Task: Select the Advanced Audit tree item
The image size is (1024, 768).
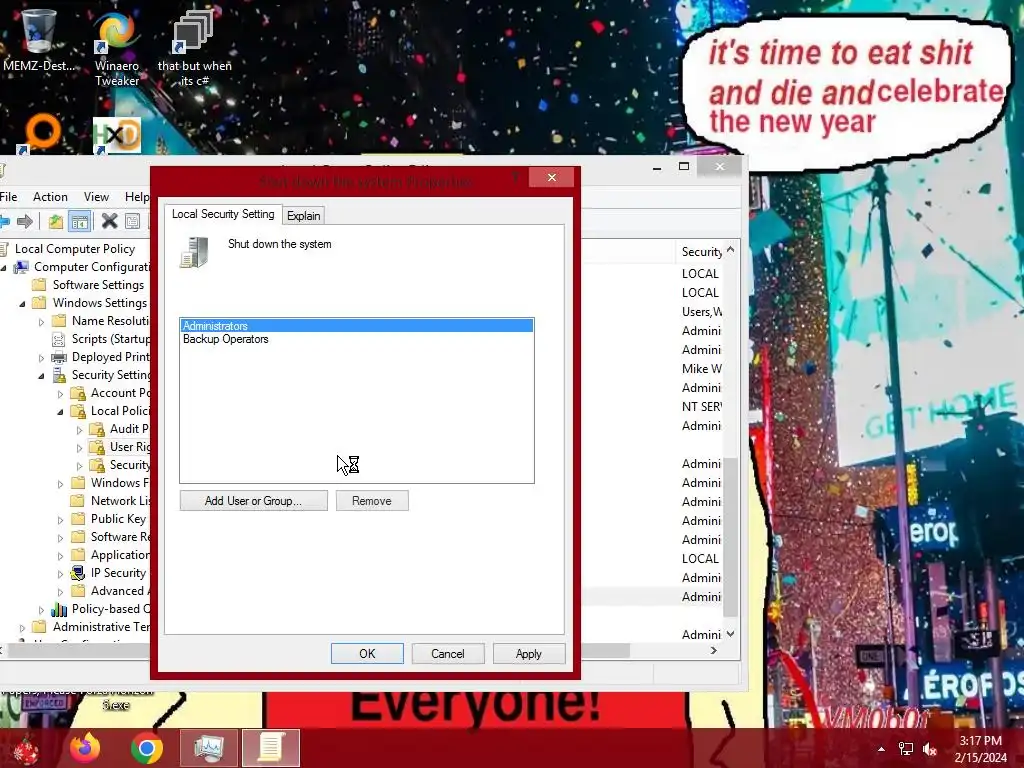Action: pyautogui.click(x=120, y=591)
